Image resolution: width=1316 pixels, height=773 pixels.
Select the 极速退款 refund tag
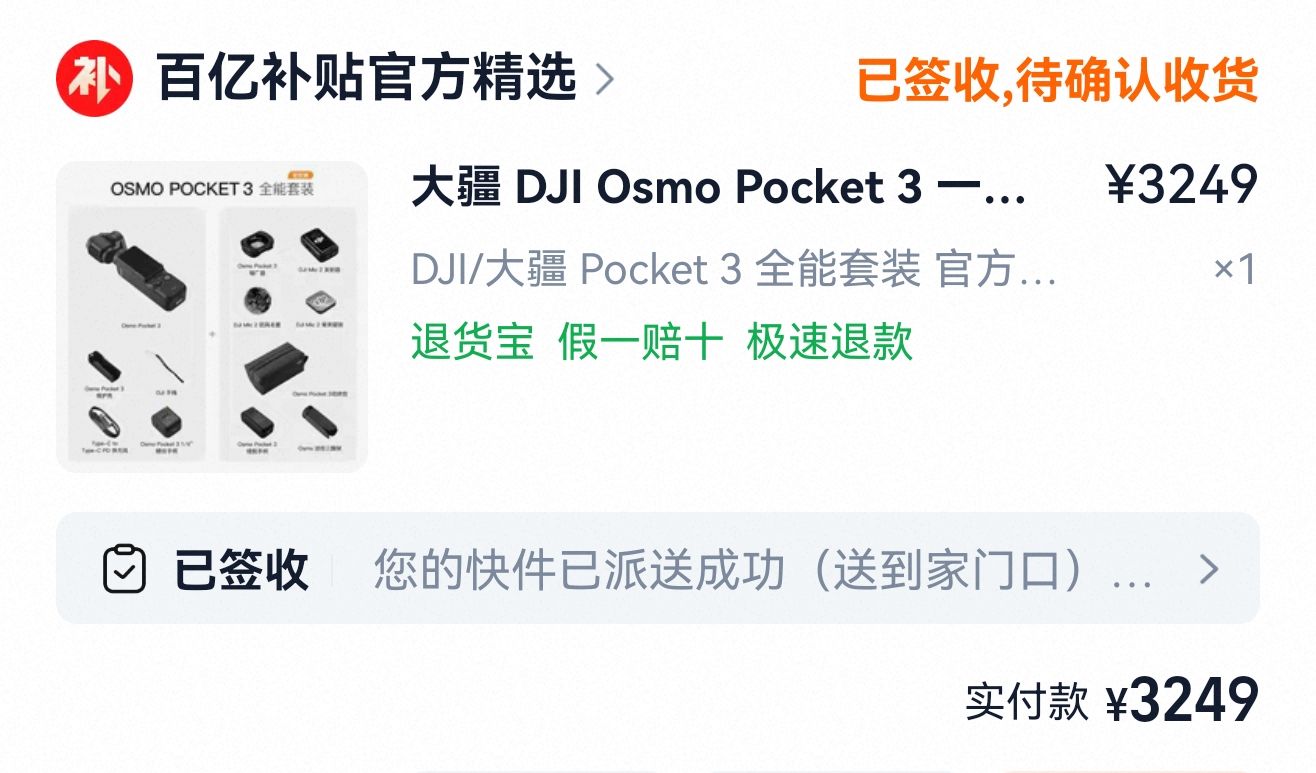coord(829,342)
